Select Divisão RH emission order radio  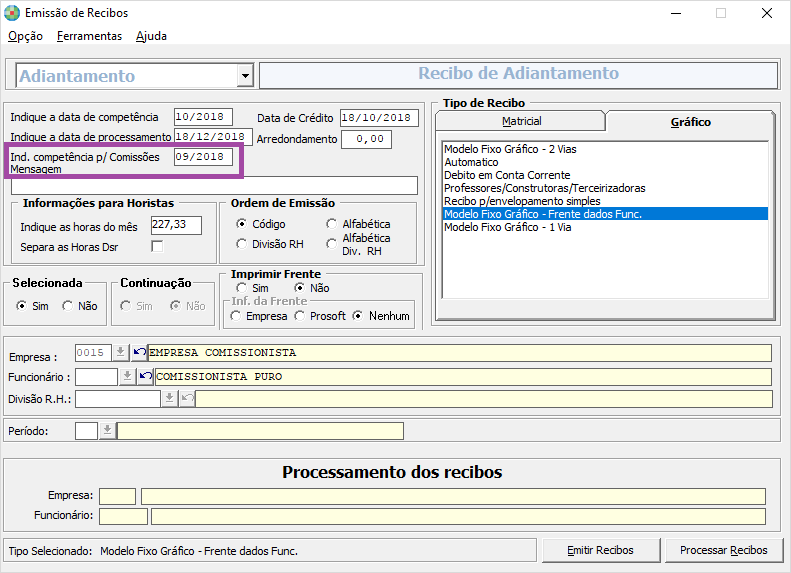(x=242, y=244)
